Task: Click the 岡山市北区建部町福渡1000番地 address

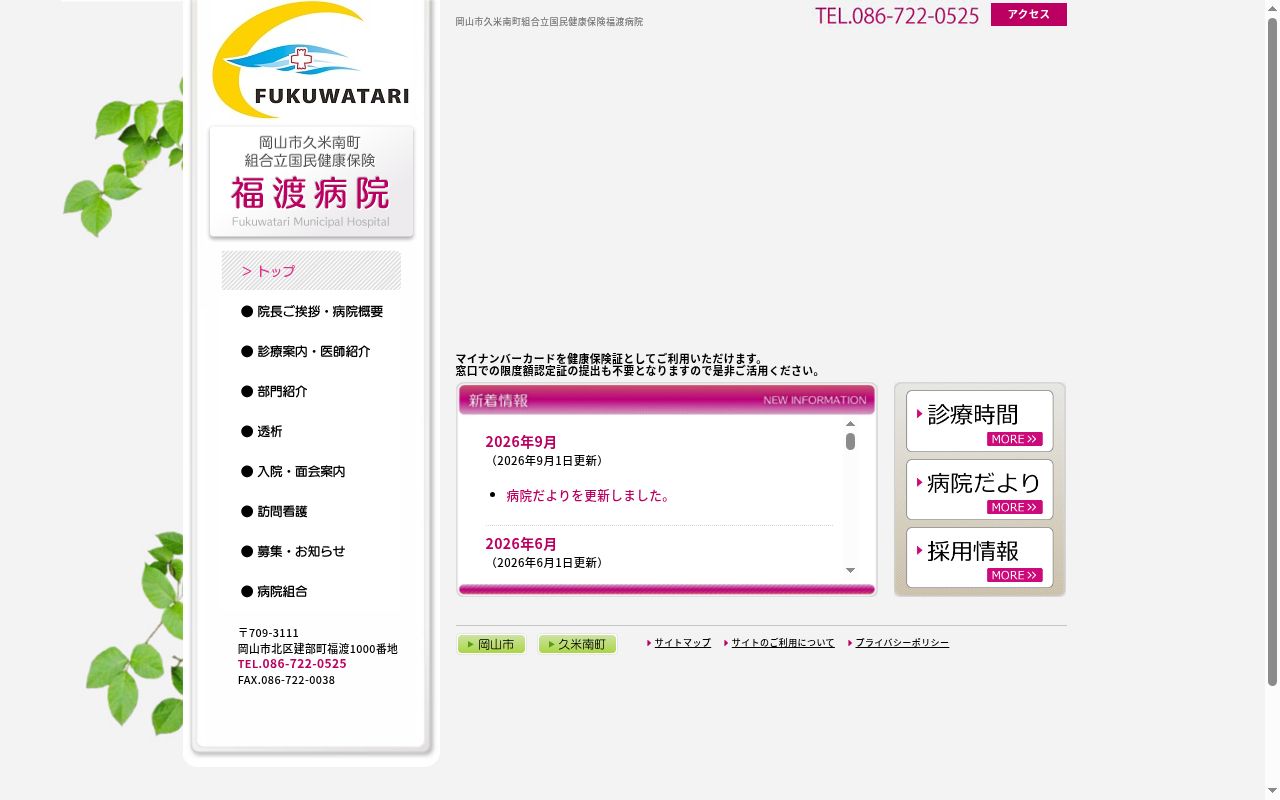Action: (318, 649)
